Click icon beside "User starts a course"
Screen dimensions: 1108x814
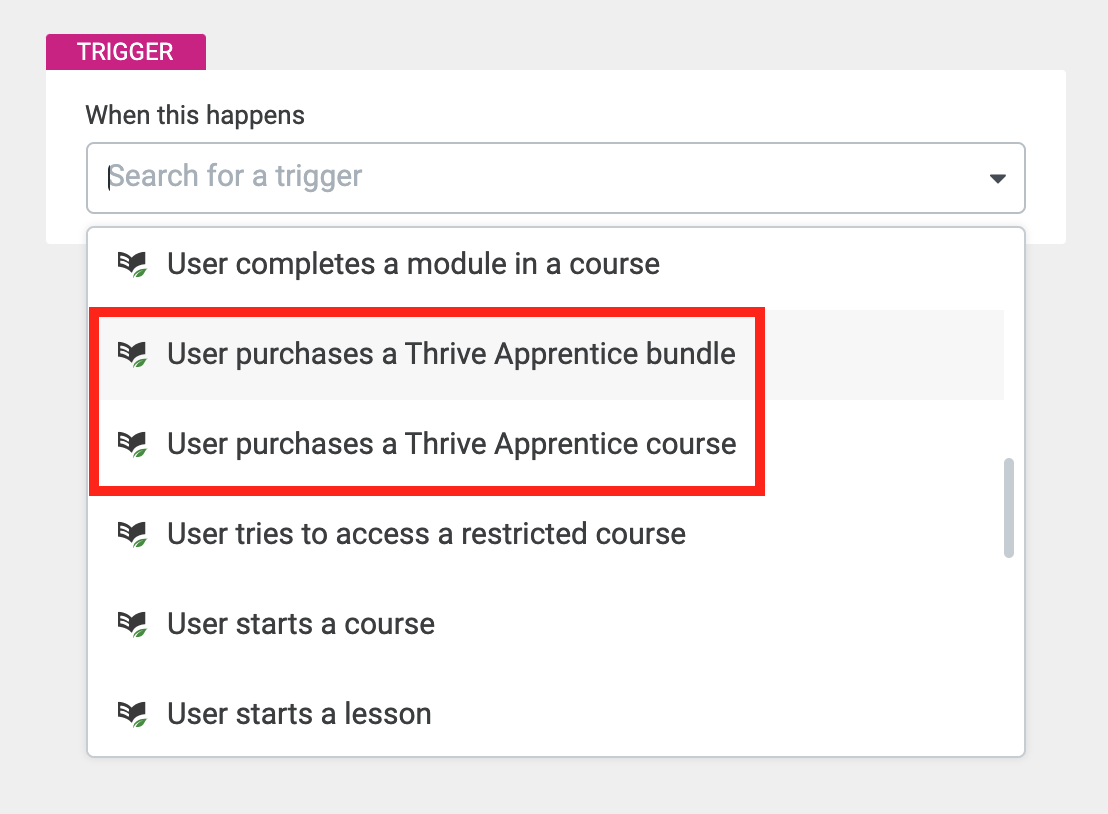[x=132, y=624]
